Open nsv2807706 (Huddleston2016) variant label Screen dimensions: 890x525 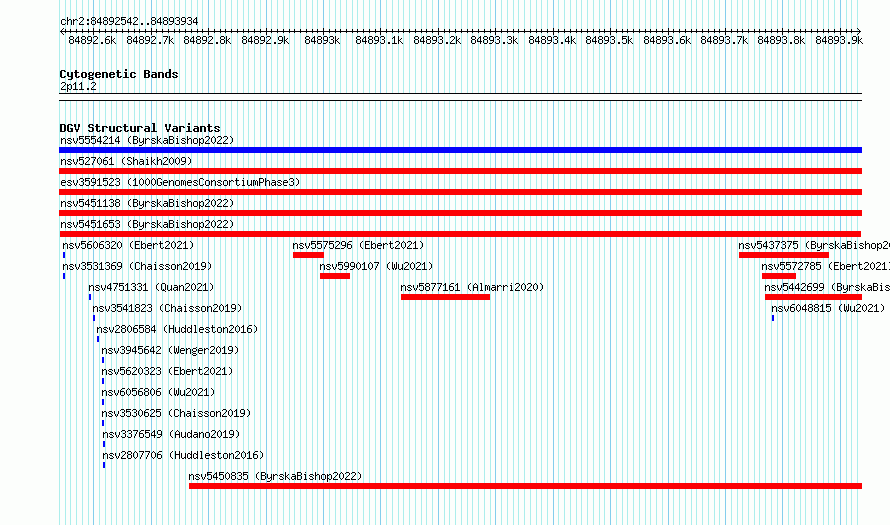tap(183, 455)
